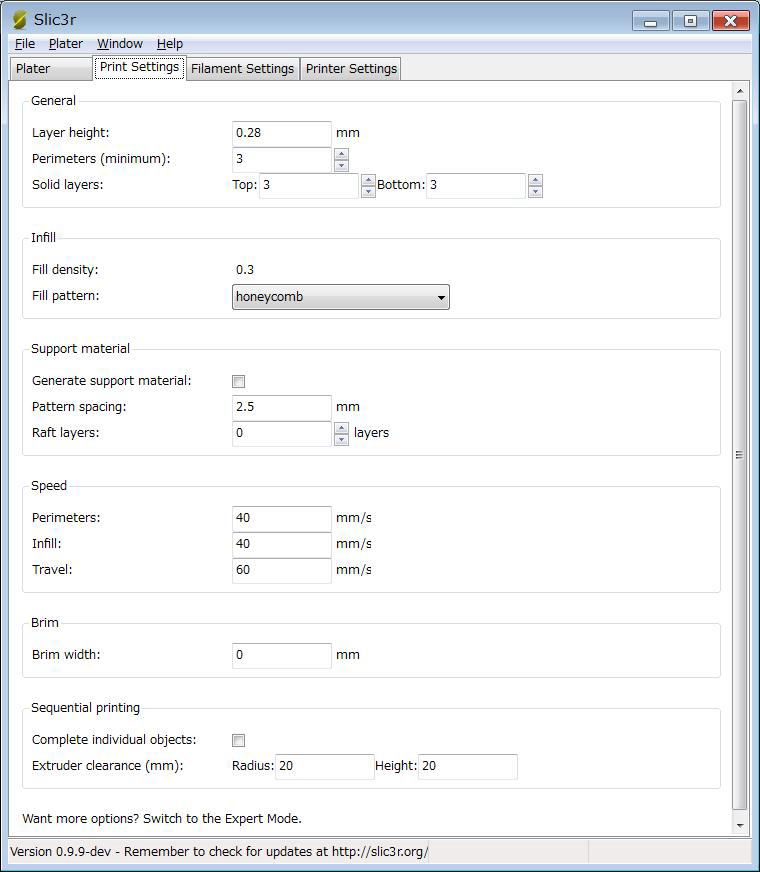The height and width of the screenshot is (872, 760).
Task: Click the Infill speed input field
Action: [281, 544]
